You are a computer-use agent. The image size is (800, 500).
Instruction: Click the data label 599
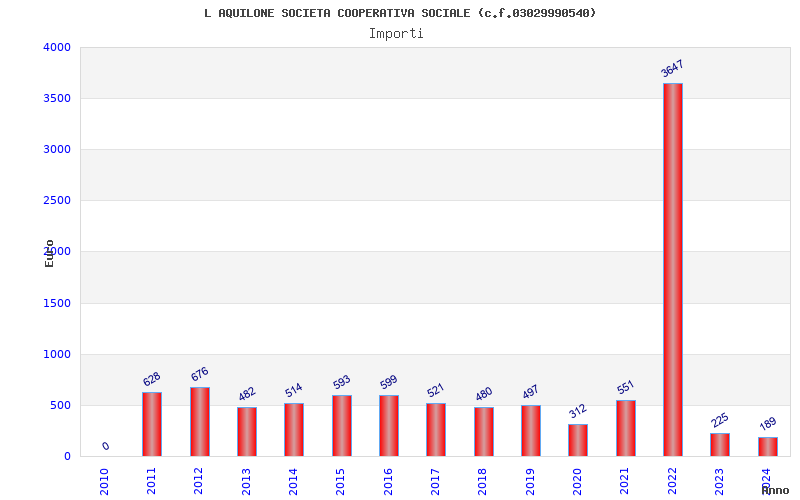click(389, 382)
